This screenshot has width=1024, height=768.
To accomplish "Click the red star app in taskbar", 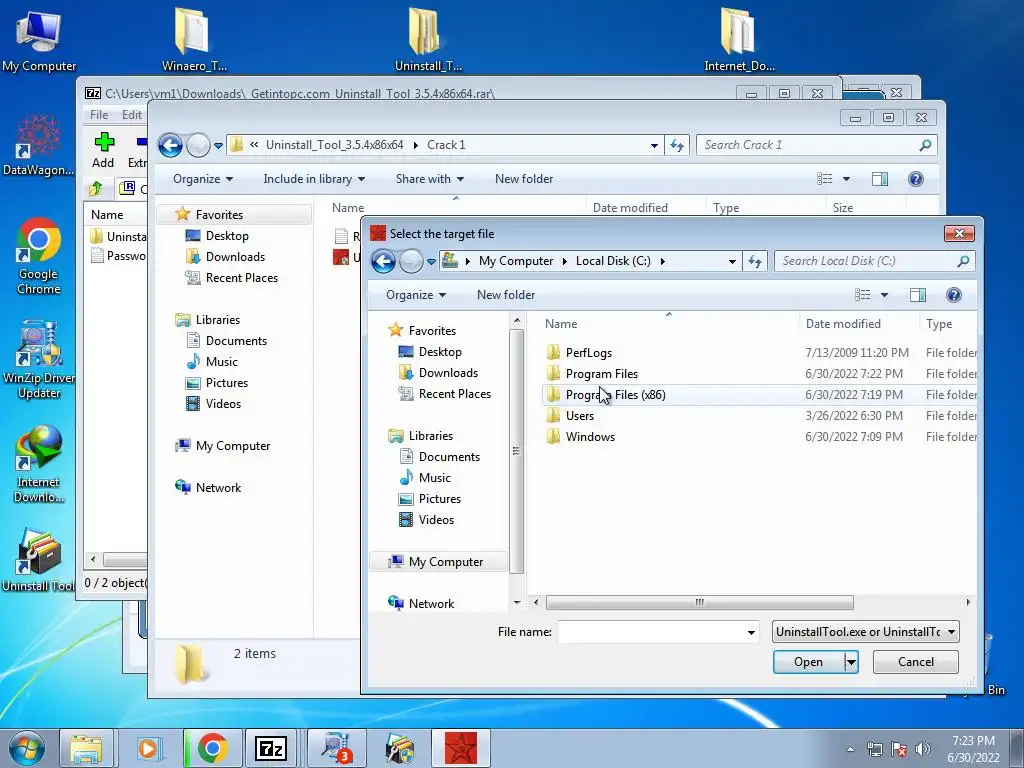I will (461, 748).
